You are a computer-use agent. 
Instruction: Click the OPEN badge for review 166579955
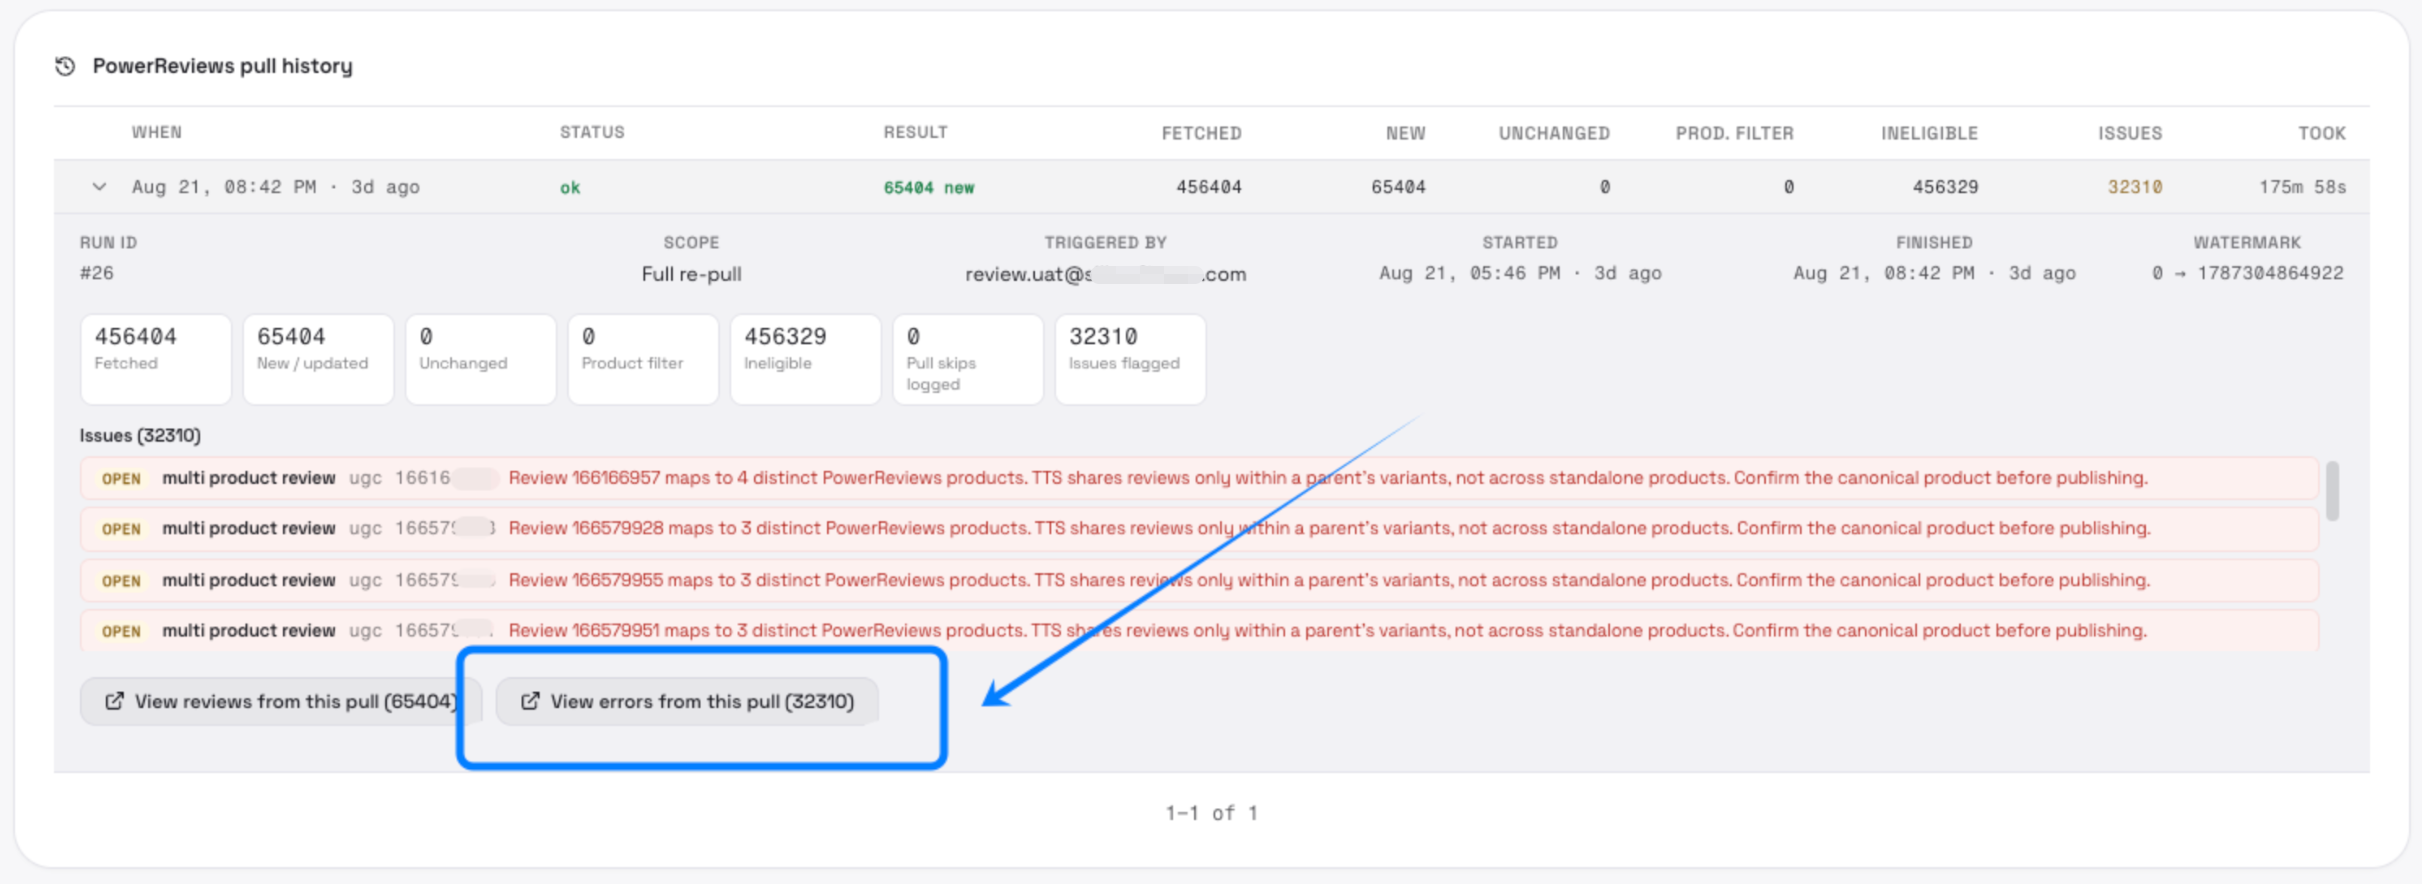point(121,581)
